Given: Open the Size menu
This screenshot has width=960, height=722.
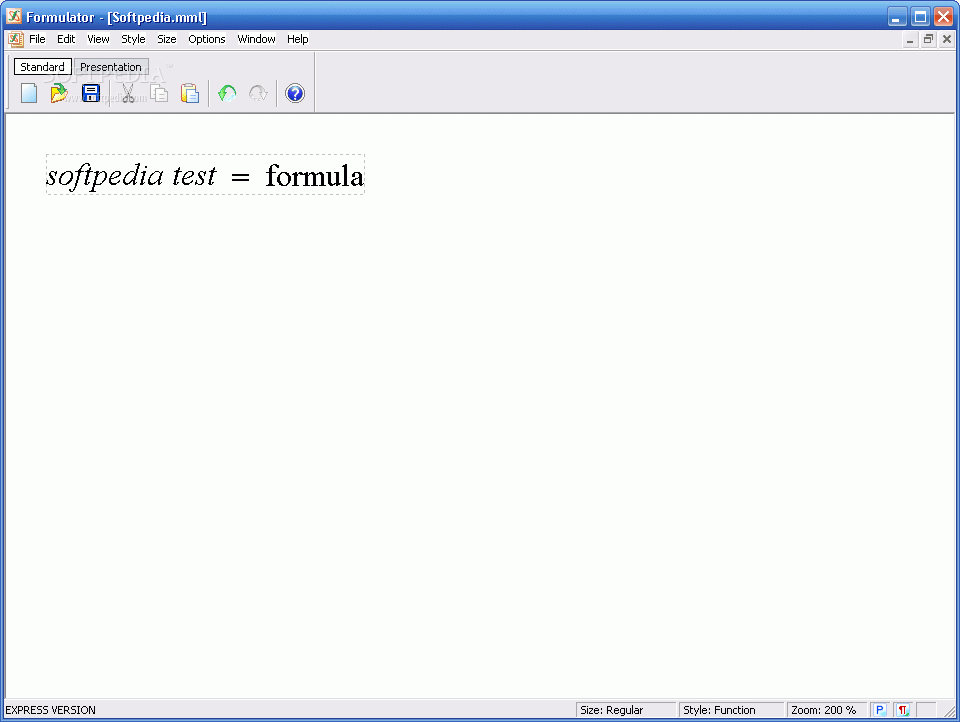Looking at the screenshot, I should 167,39.
